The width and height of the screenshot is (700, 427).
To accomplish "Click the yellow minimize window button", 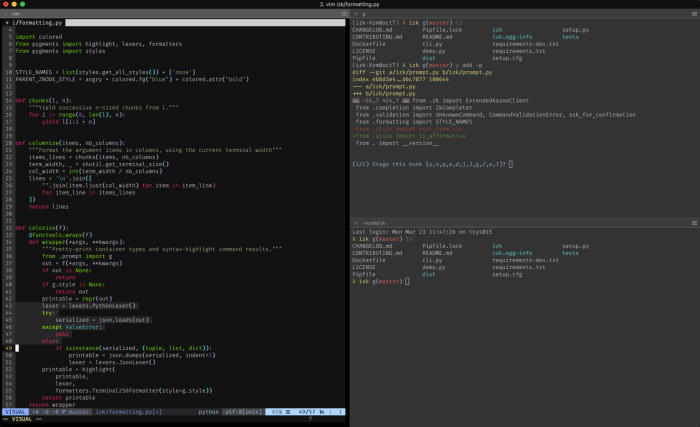I will pyautogui.click(x=14, y=4).
